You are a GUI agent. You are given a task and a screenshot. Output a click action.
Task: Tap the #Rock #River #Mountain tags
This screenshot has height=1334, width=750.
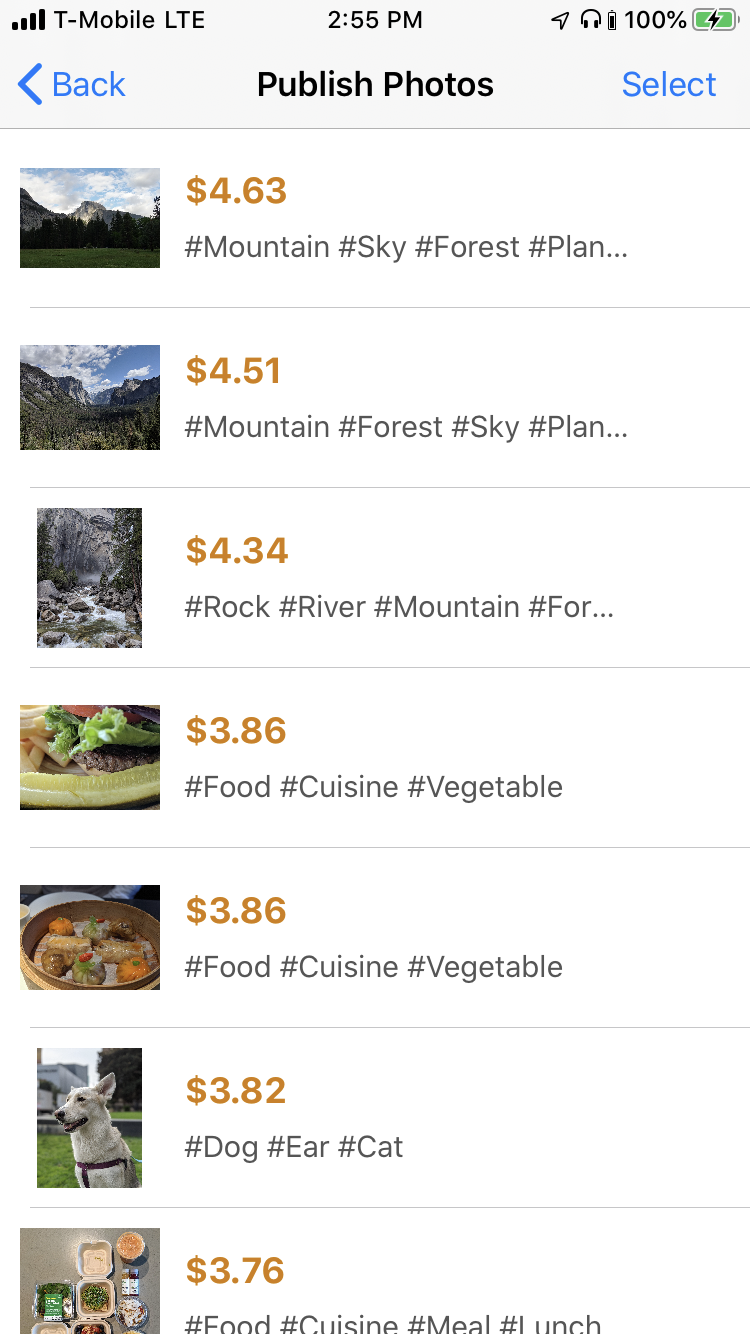pos(399,607)
